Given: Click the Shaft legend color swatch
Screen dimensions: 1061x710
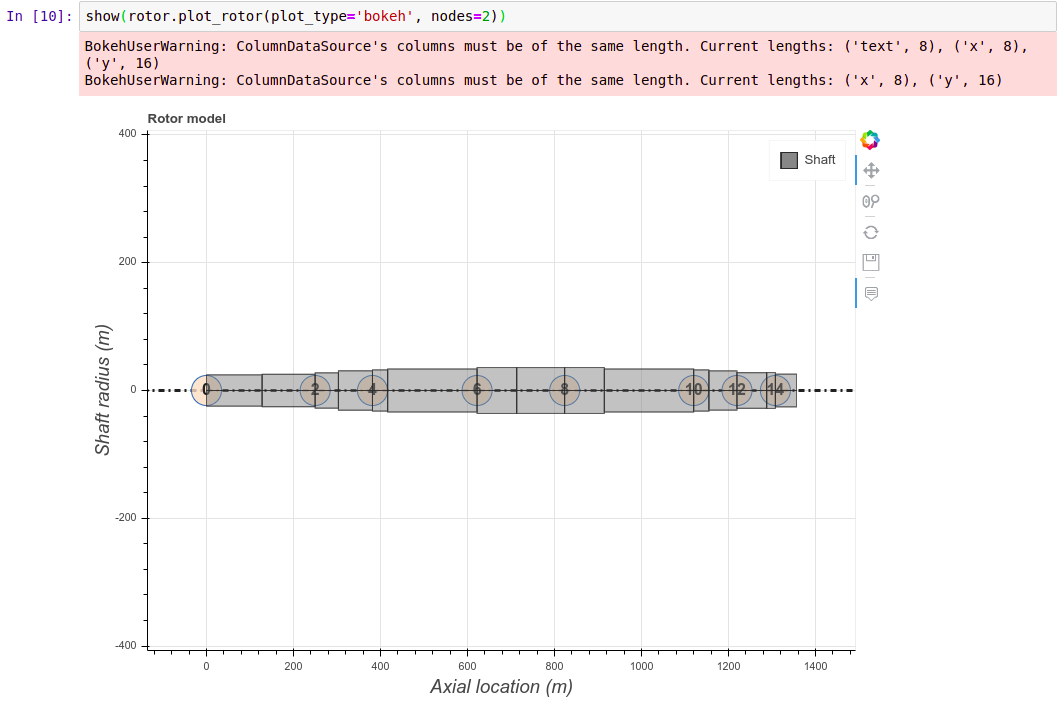Looking at the screenshot, I should pos(789,159).
